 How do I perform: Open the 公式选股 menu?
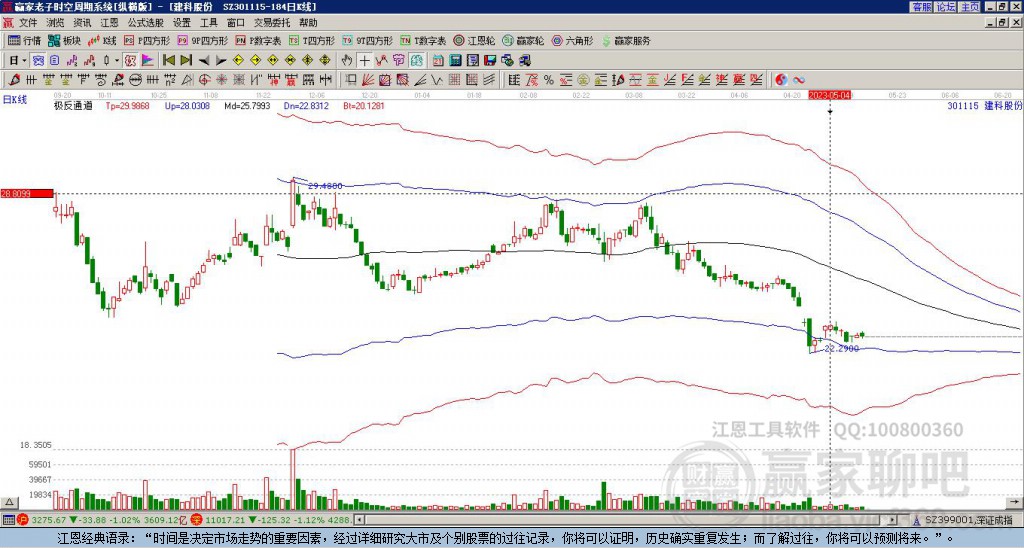point(146,23)
